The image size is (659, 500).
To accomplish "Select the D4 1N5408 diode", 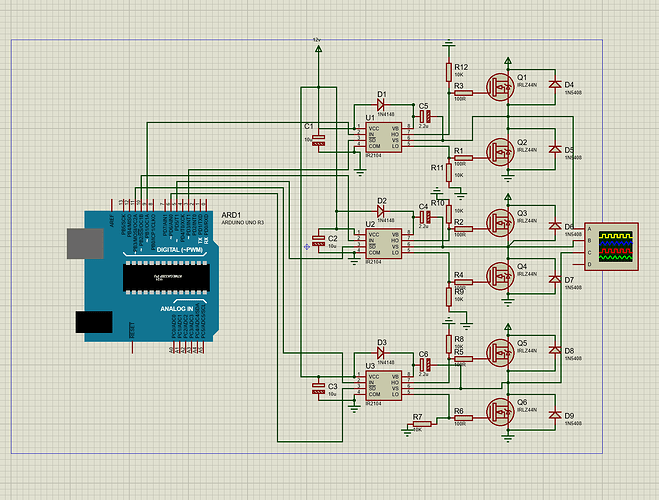I will point(555,86).
